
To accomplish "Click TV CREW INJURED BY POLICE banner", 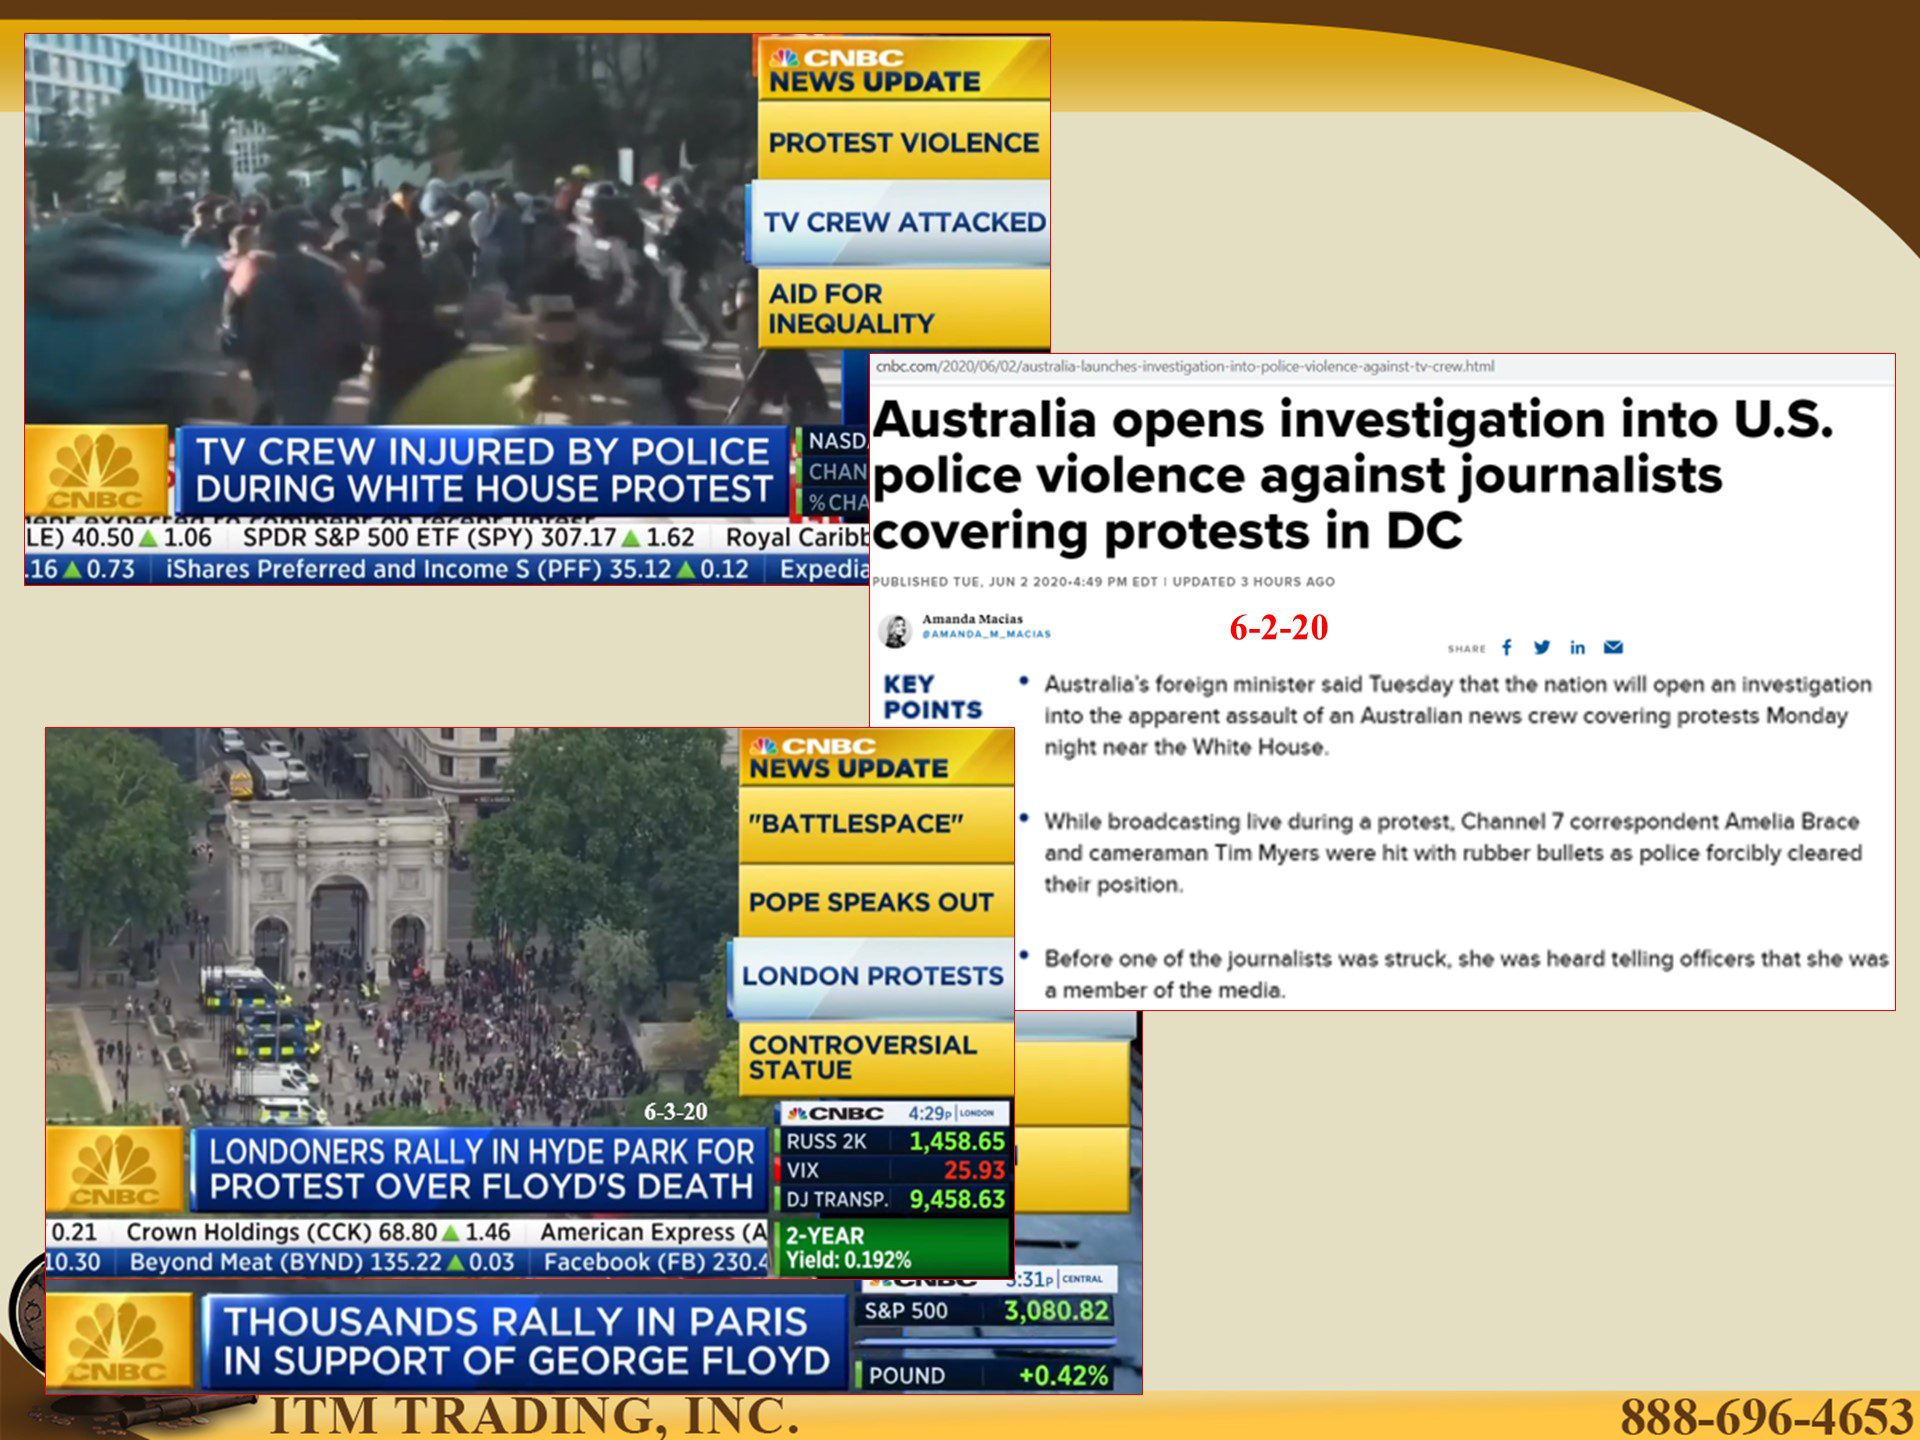I will [x=482, y=470].
